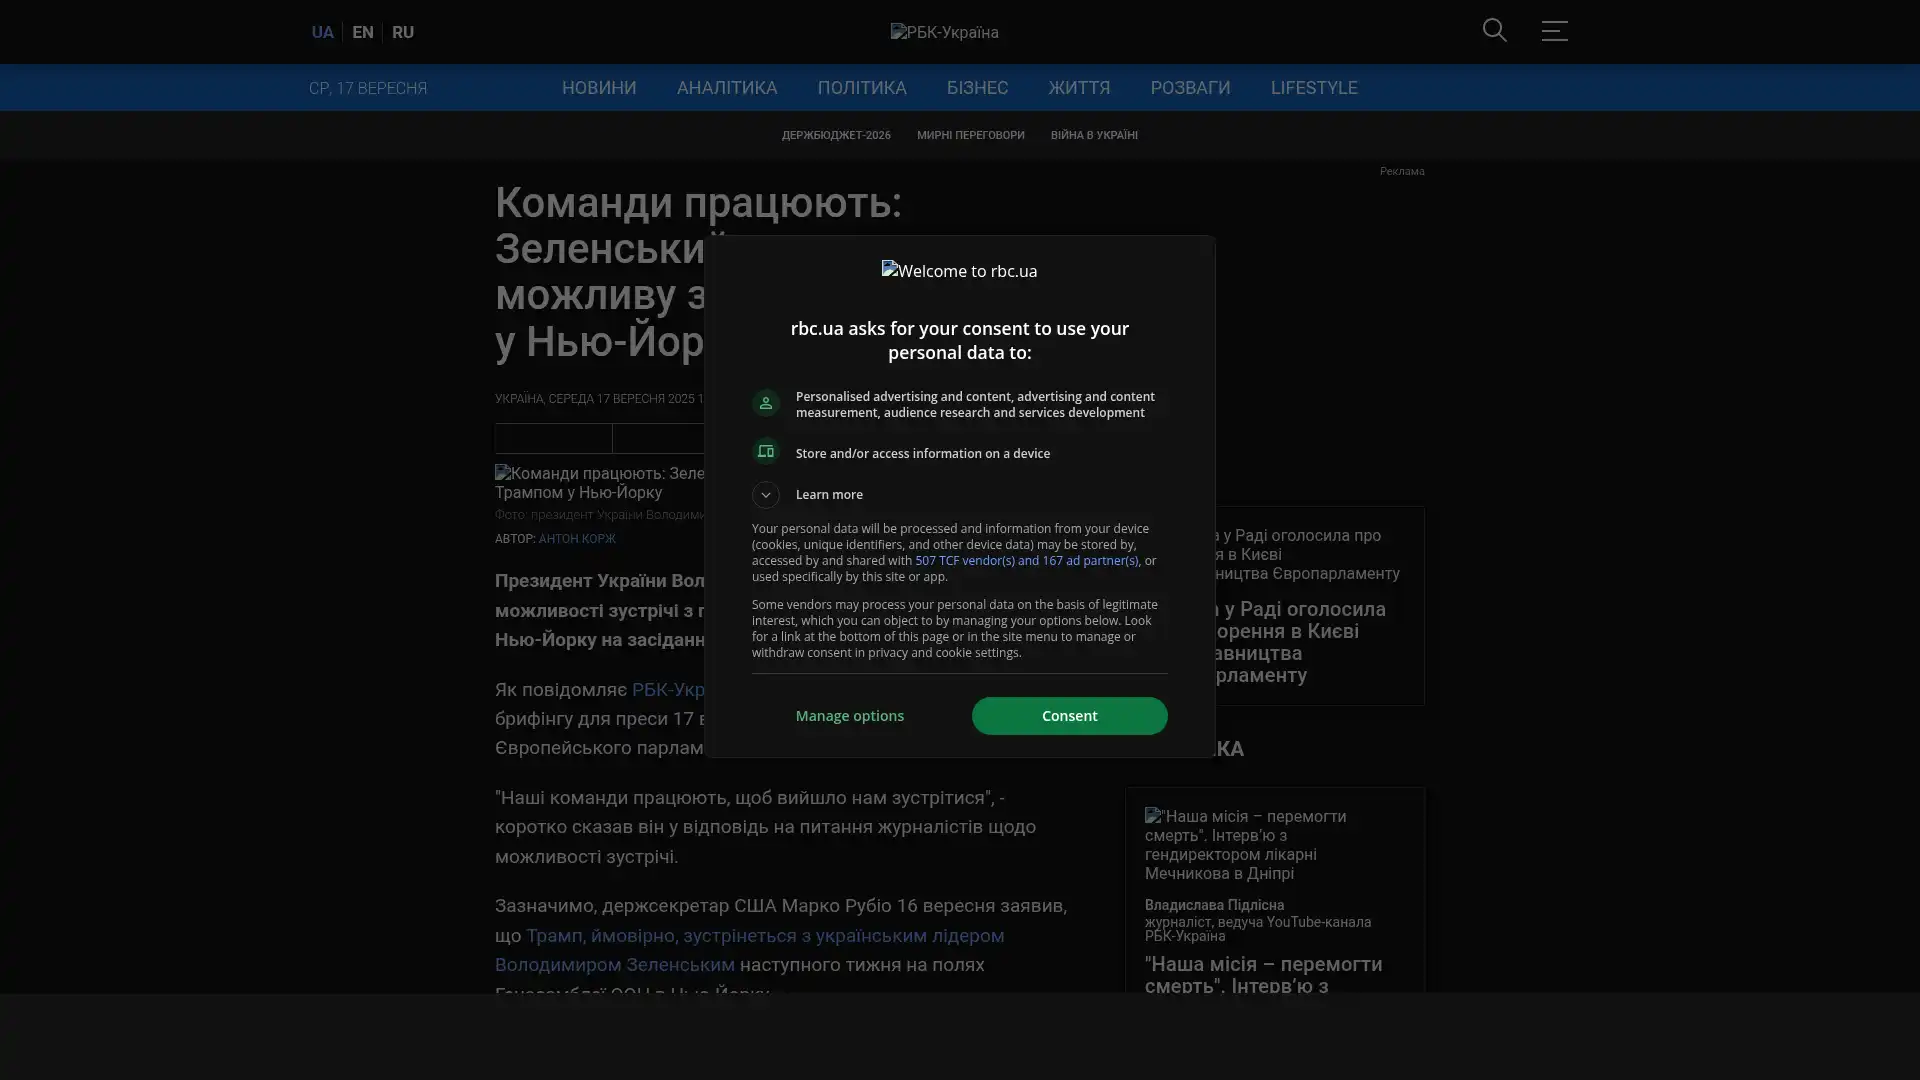Switch language to RU
The width and height of the screenshot is (1920, 1080).
coord(403,33)
